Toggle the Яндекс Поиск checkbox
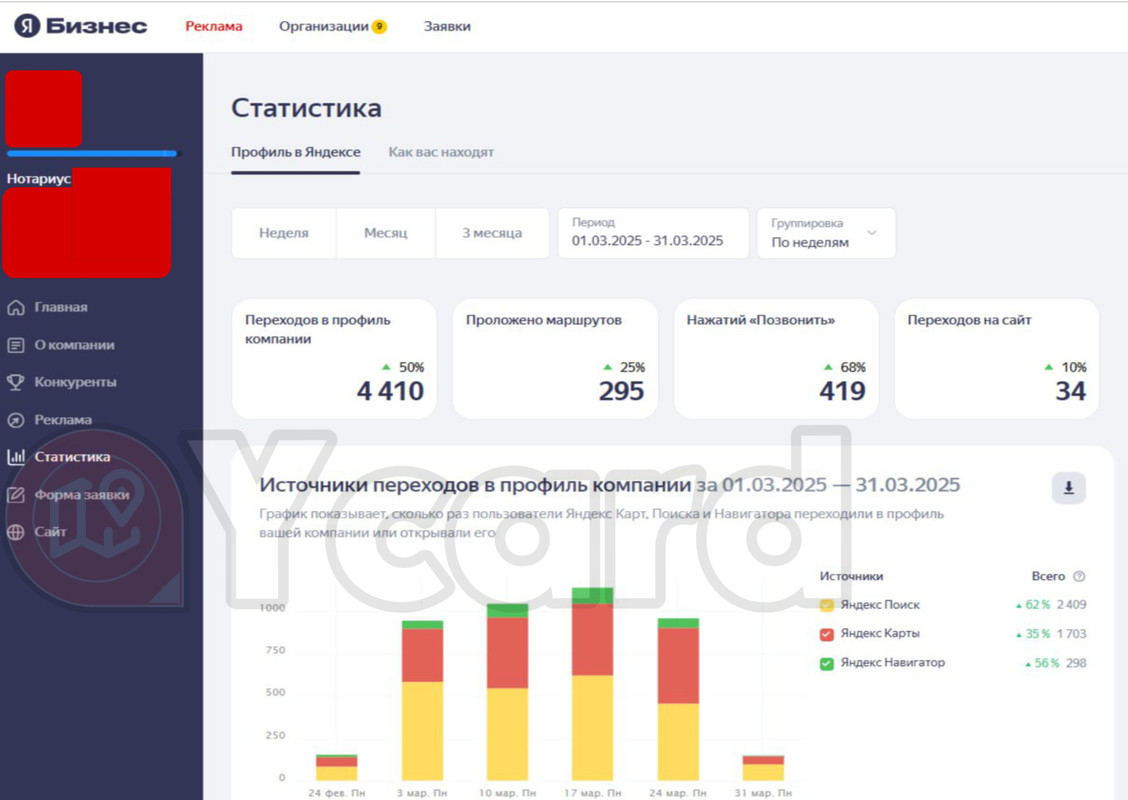This screenshot has height=800, width=1128. coord(827,605)
